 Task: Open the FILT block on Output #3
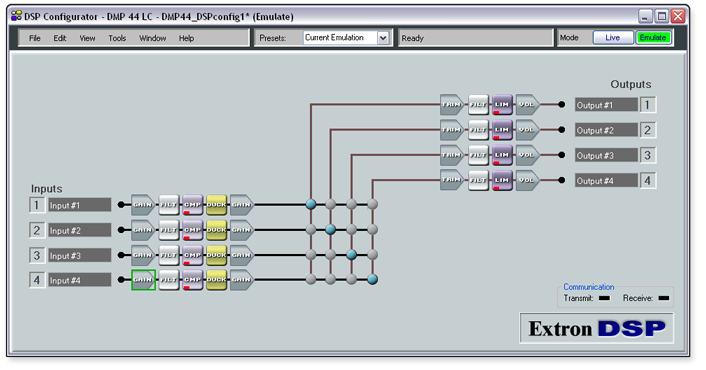(x=478, y=155)
